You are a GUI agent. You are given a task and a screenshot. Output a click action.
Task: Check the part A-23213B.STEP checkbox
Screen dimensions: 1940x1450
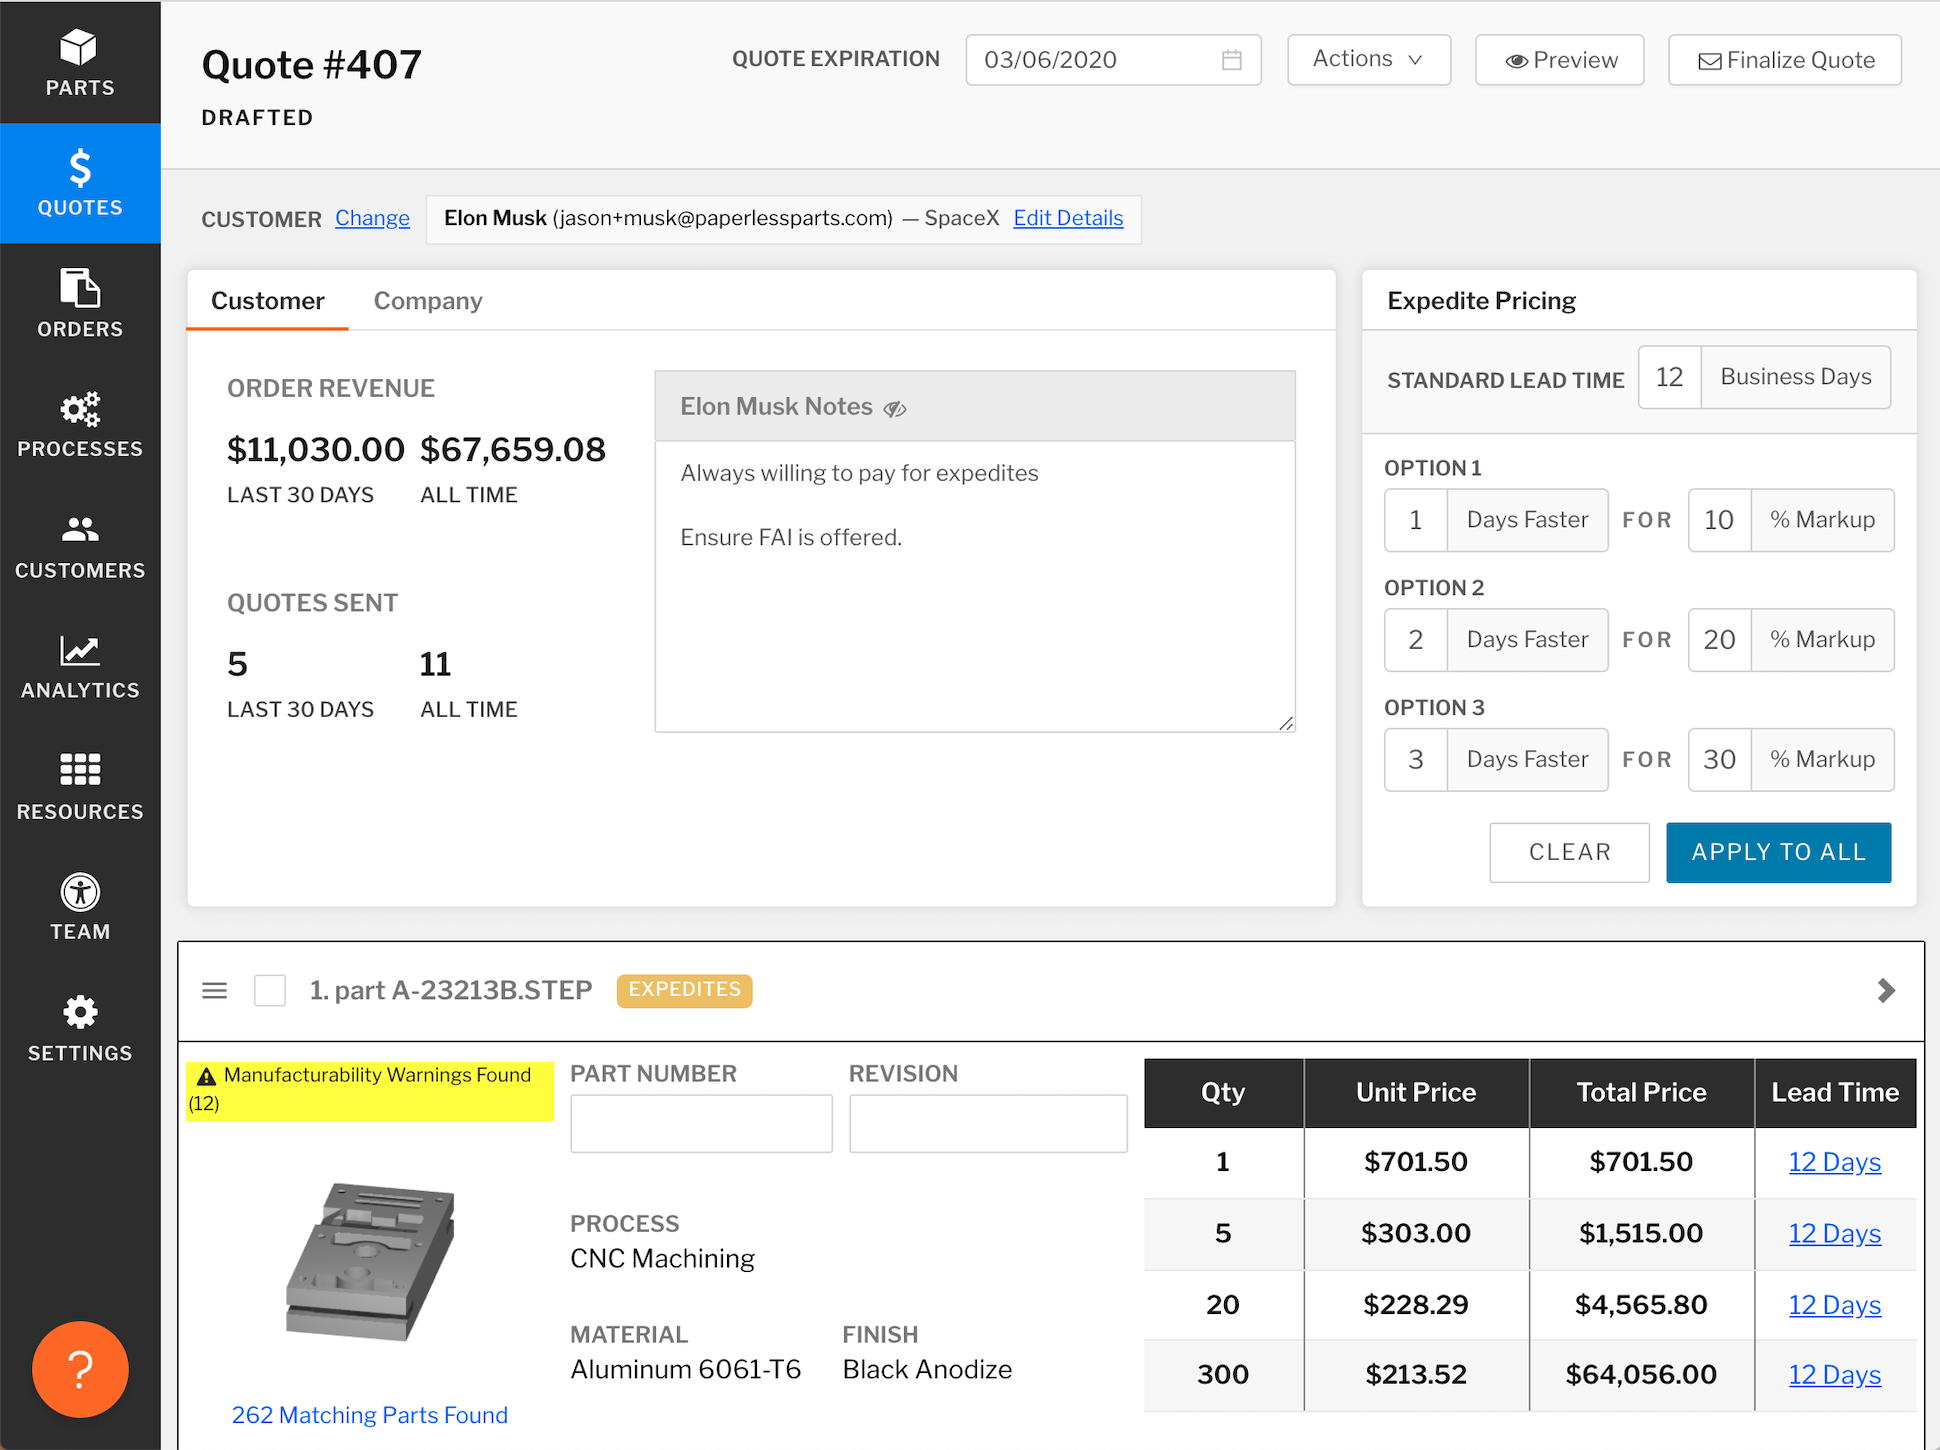click(x=269, y=990)
